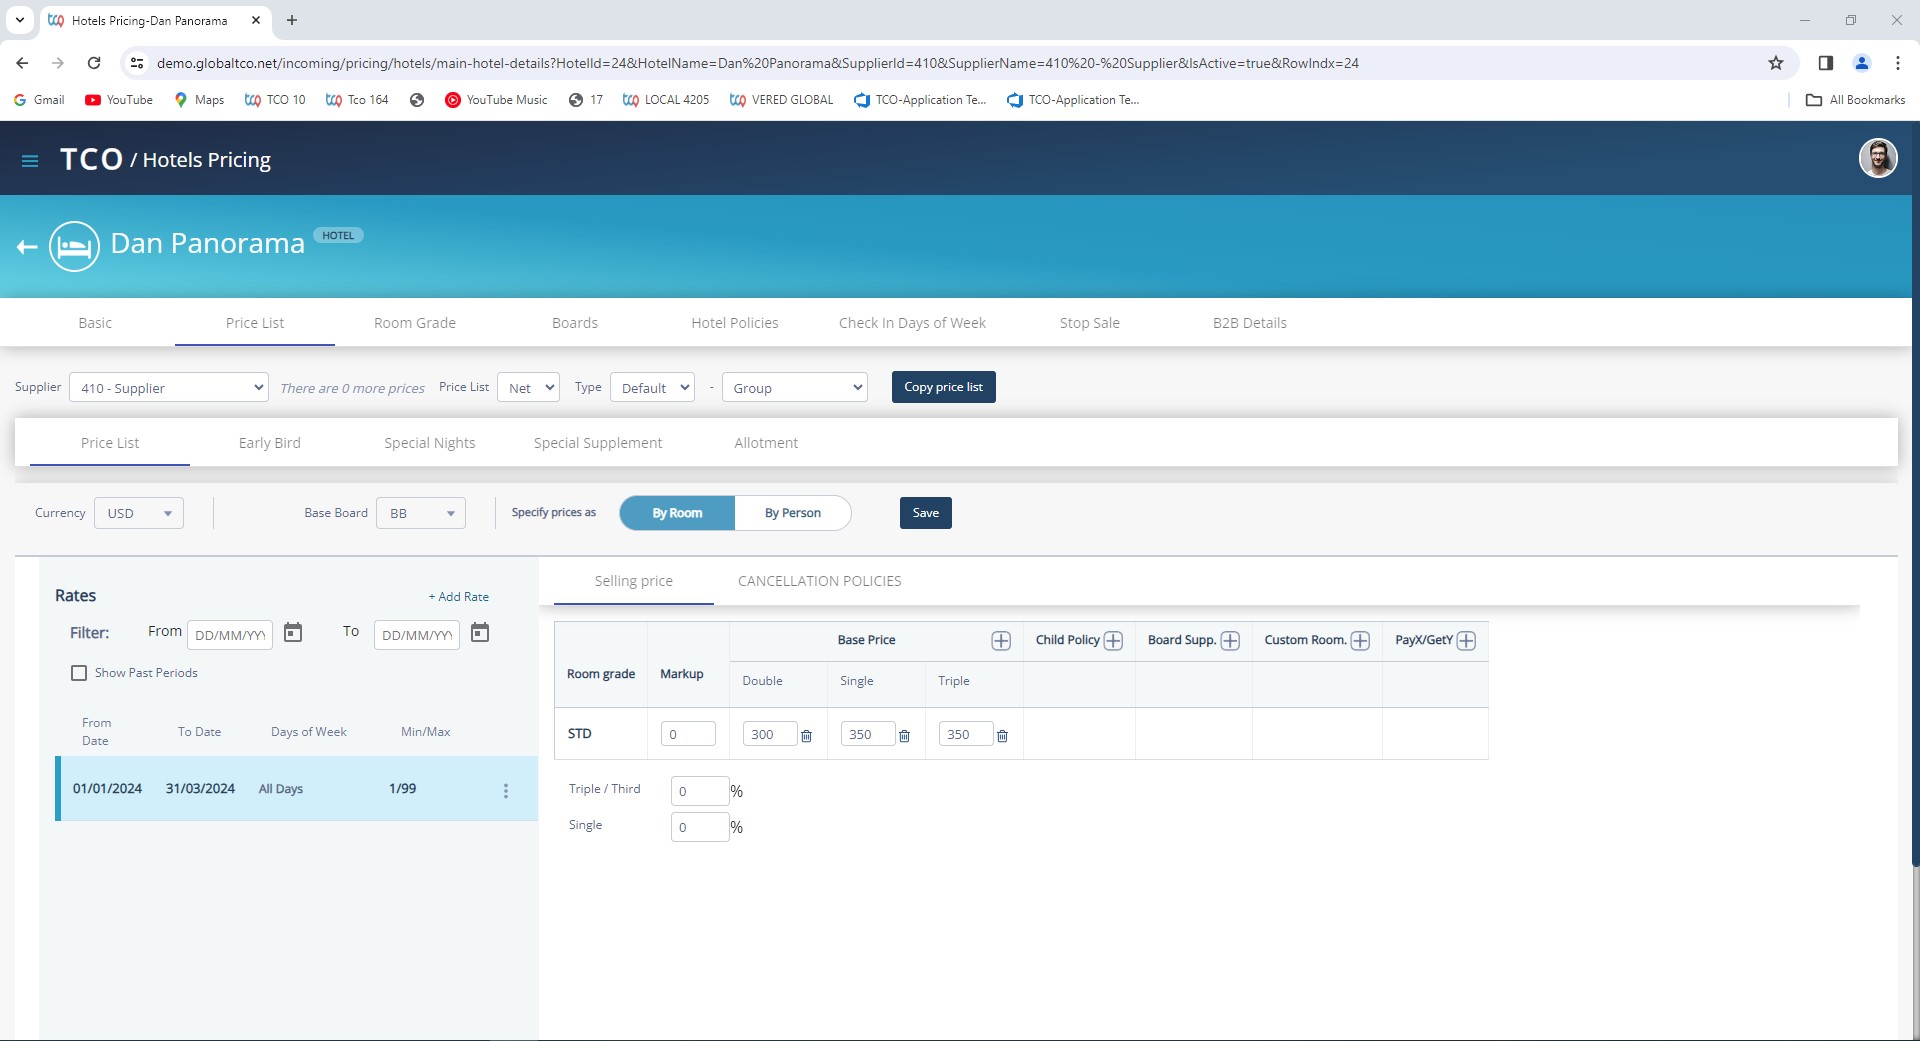The image size is (1920, 1041).
Task: Click the To date filter field
Action: click(x=417, y=635)
